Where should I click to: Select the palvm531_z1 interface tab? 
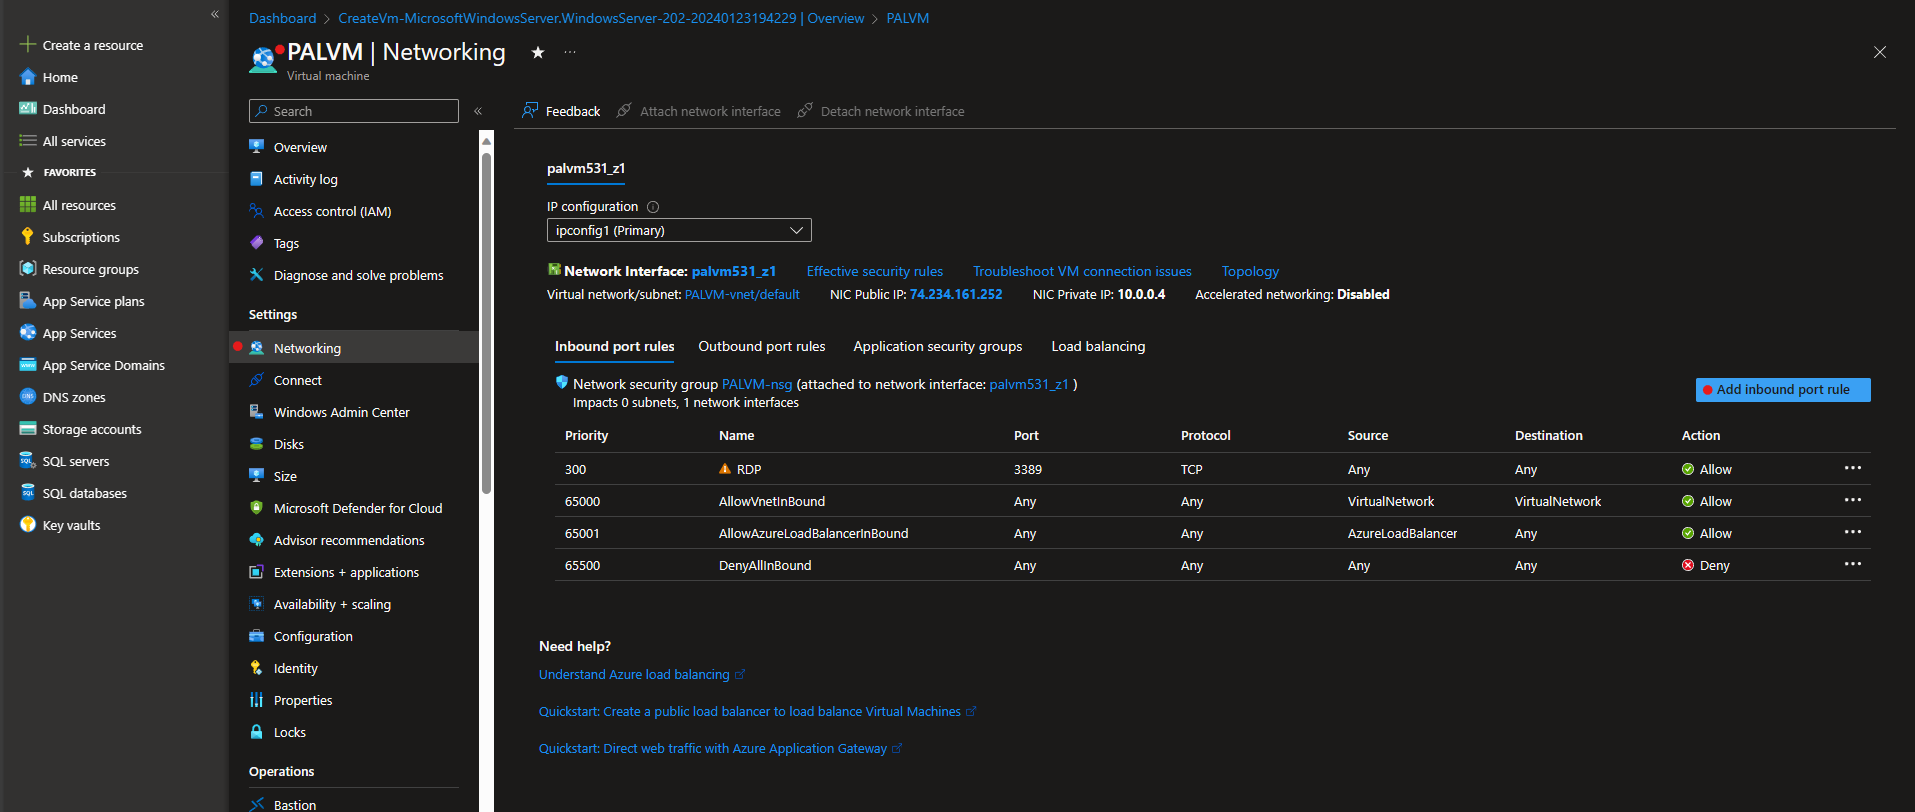586,168
